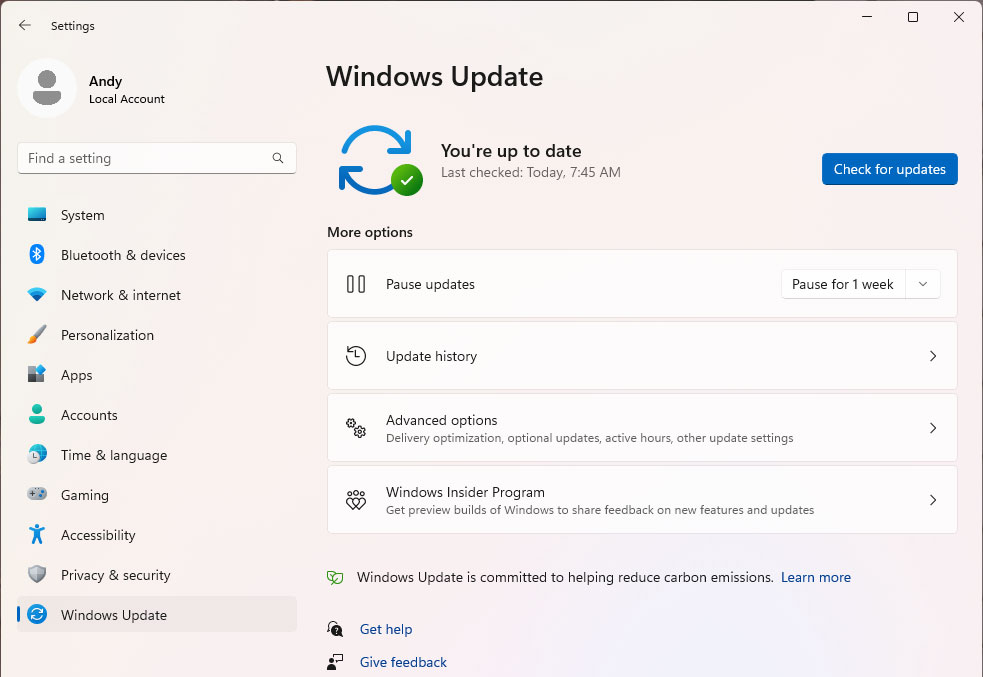This screenshot has height=677, width=983.
Task: Click the Windows Update sidebar sync icon
Action: click(37, 614)
